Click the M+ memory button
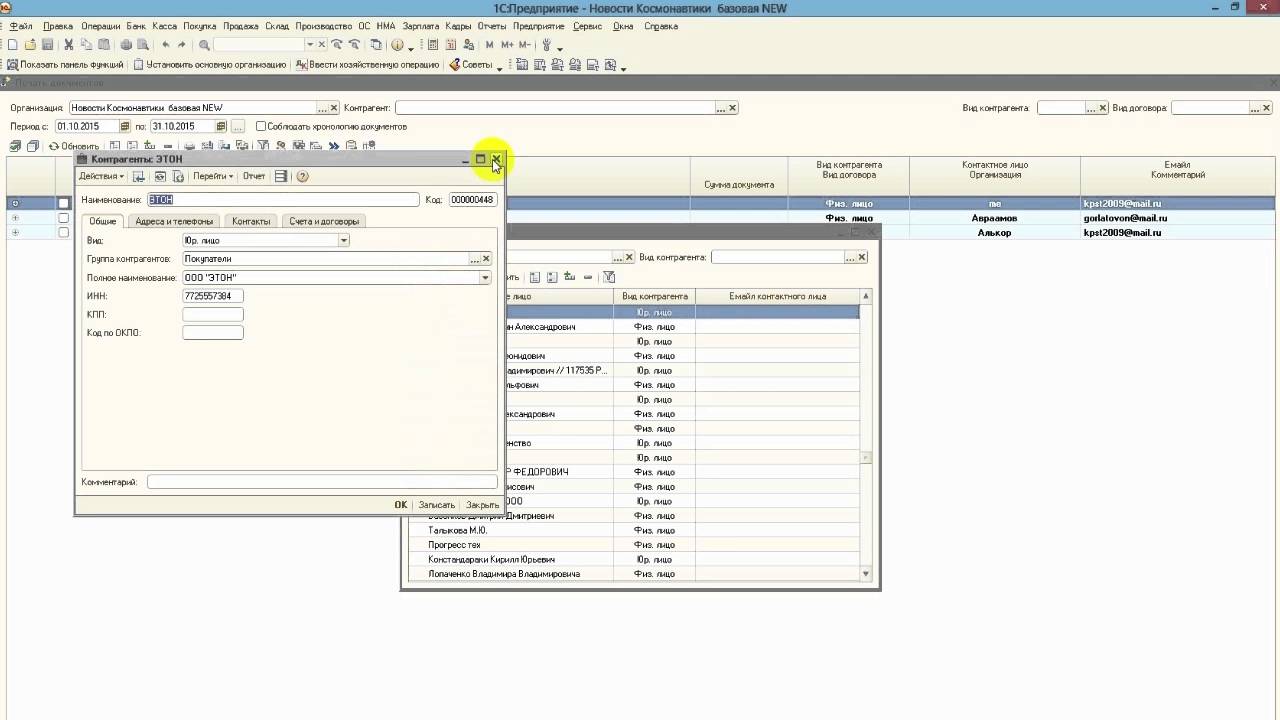The height and width of the screenshot is (720, 1280). tap(507, 45)
